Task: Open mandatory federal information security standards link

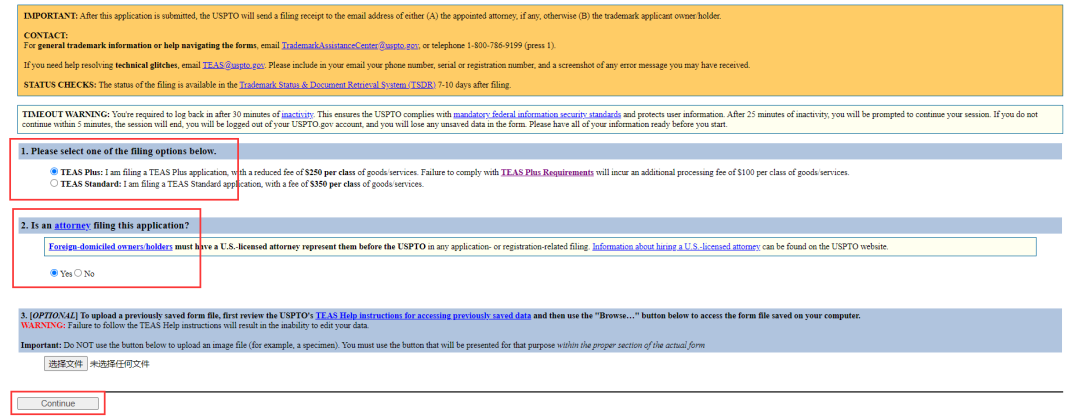Action: pyautogui.click(x=537, y=114)
